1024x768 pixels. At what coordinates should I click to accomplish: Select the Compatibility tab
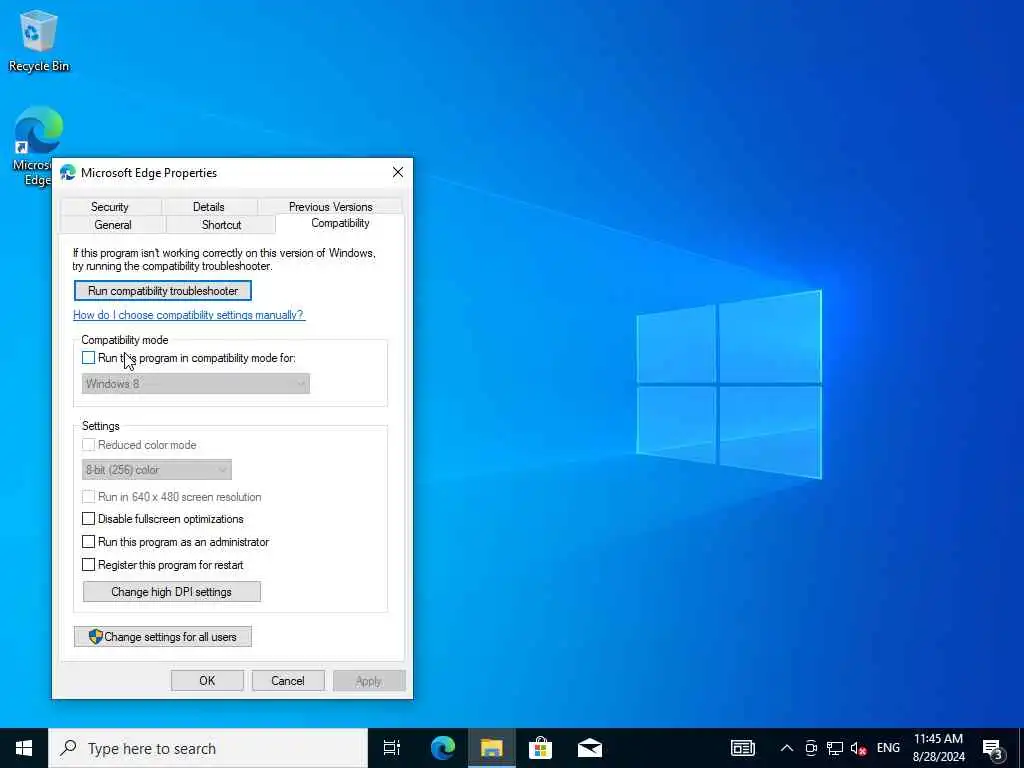(340, 223)
